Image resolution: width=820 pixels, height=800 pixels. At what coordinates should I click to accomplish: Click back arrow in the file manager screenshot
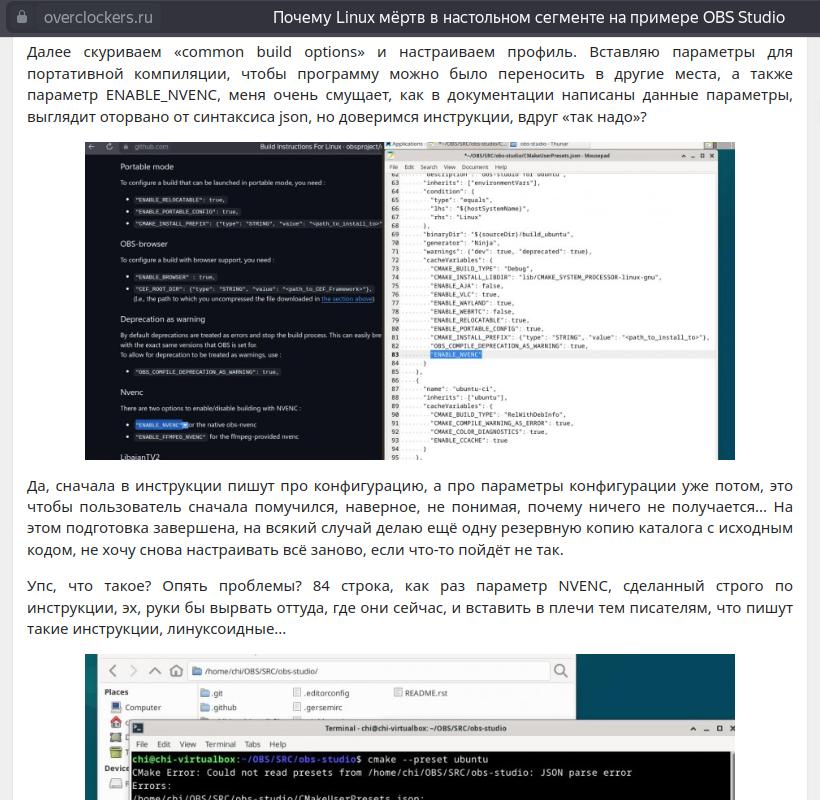point(113,670)
